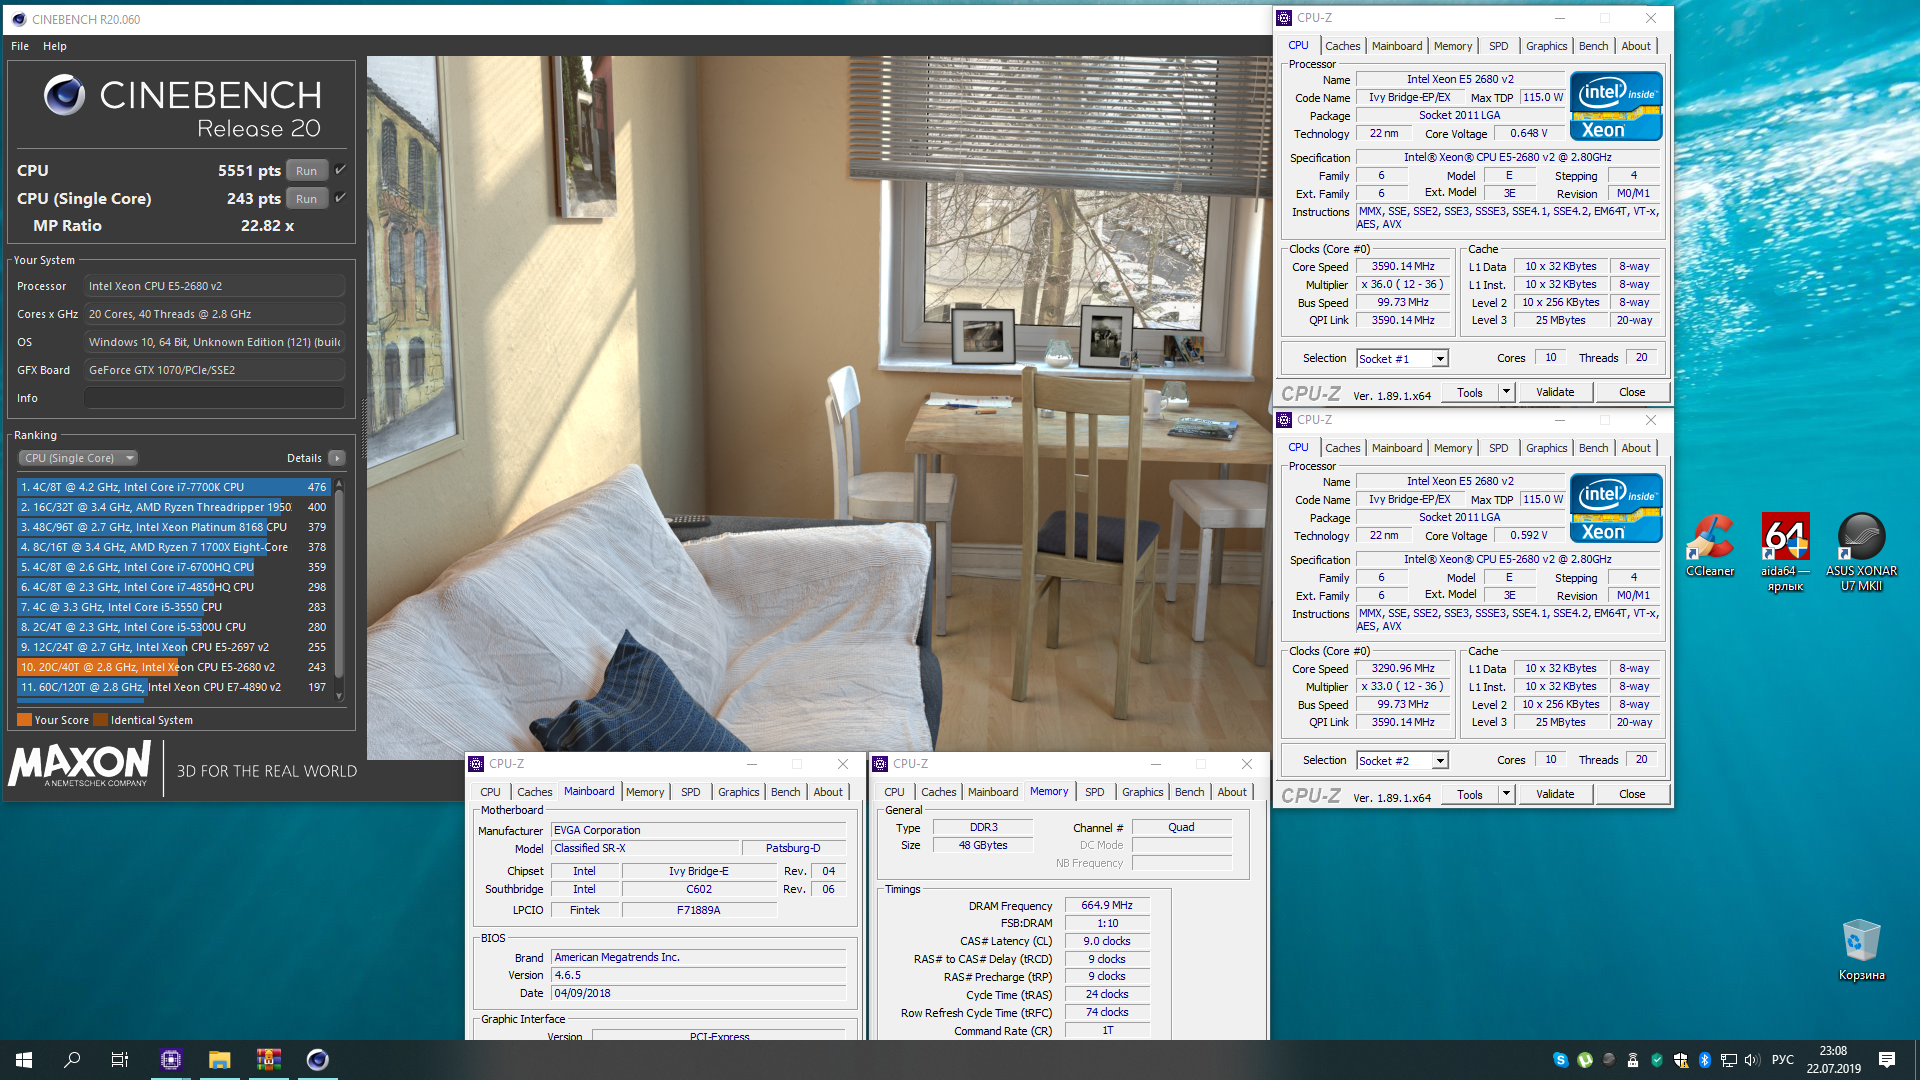Switch to SPD tab in the Memory CPU-Z window

coord(1095,792)
